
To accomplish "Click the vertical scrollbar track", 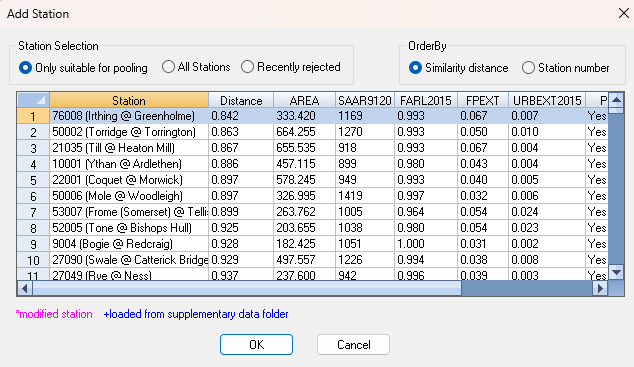I will [616, 190].
